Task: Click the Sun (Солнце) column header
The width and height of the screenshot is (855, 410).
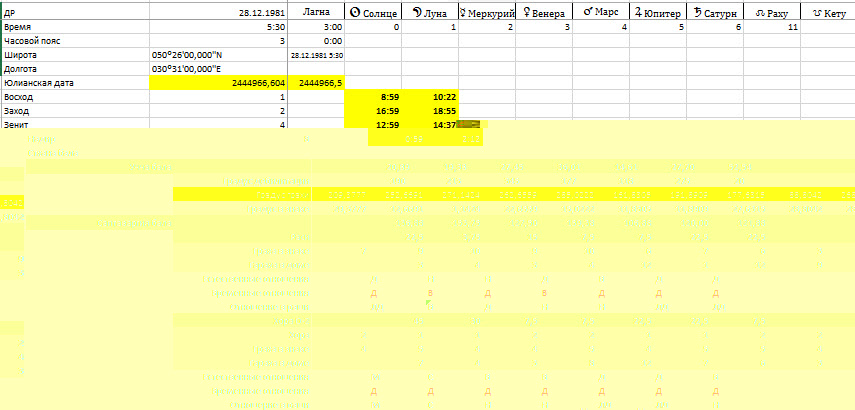Action: pos(373,12)
